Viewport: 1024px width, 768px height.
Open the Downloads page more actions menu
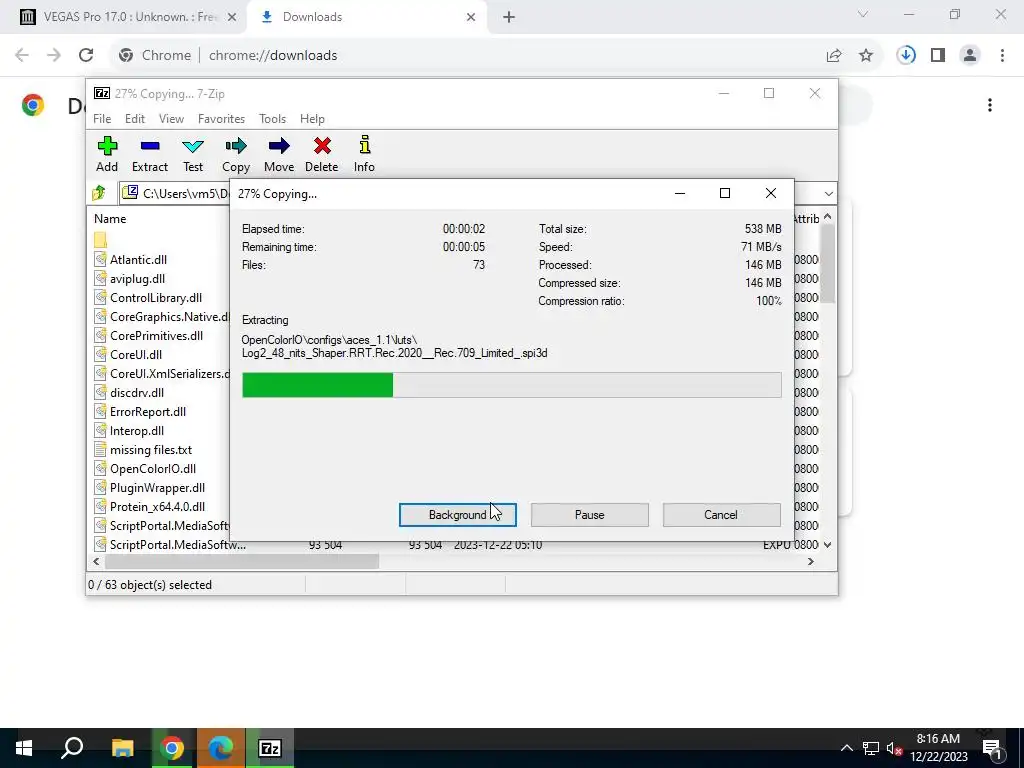click(990, 105)
